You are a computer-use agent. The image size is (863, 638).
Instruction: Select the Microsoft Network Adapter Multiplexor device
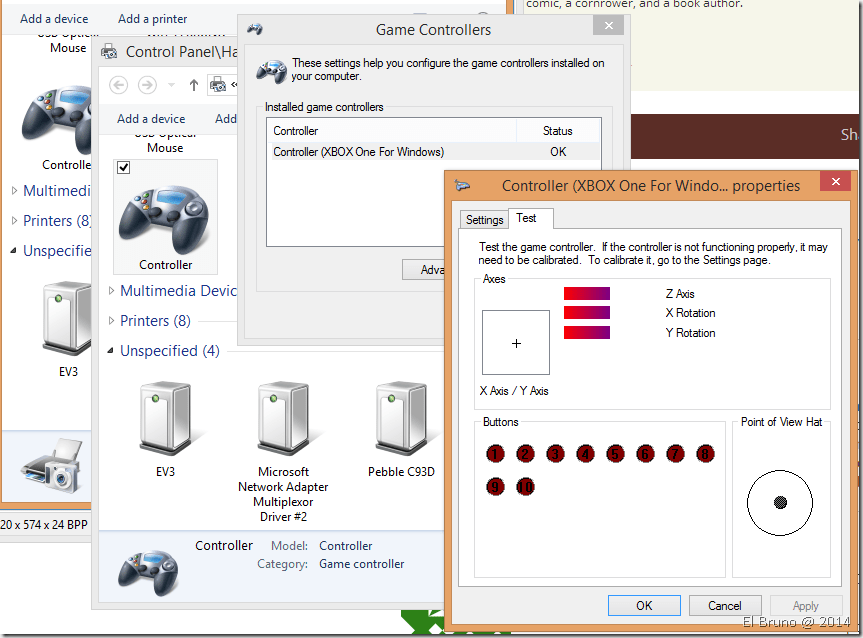coord(283,420)
